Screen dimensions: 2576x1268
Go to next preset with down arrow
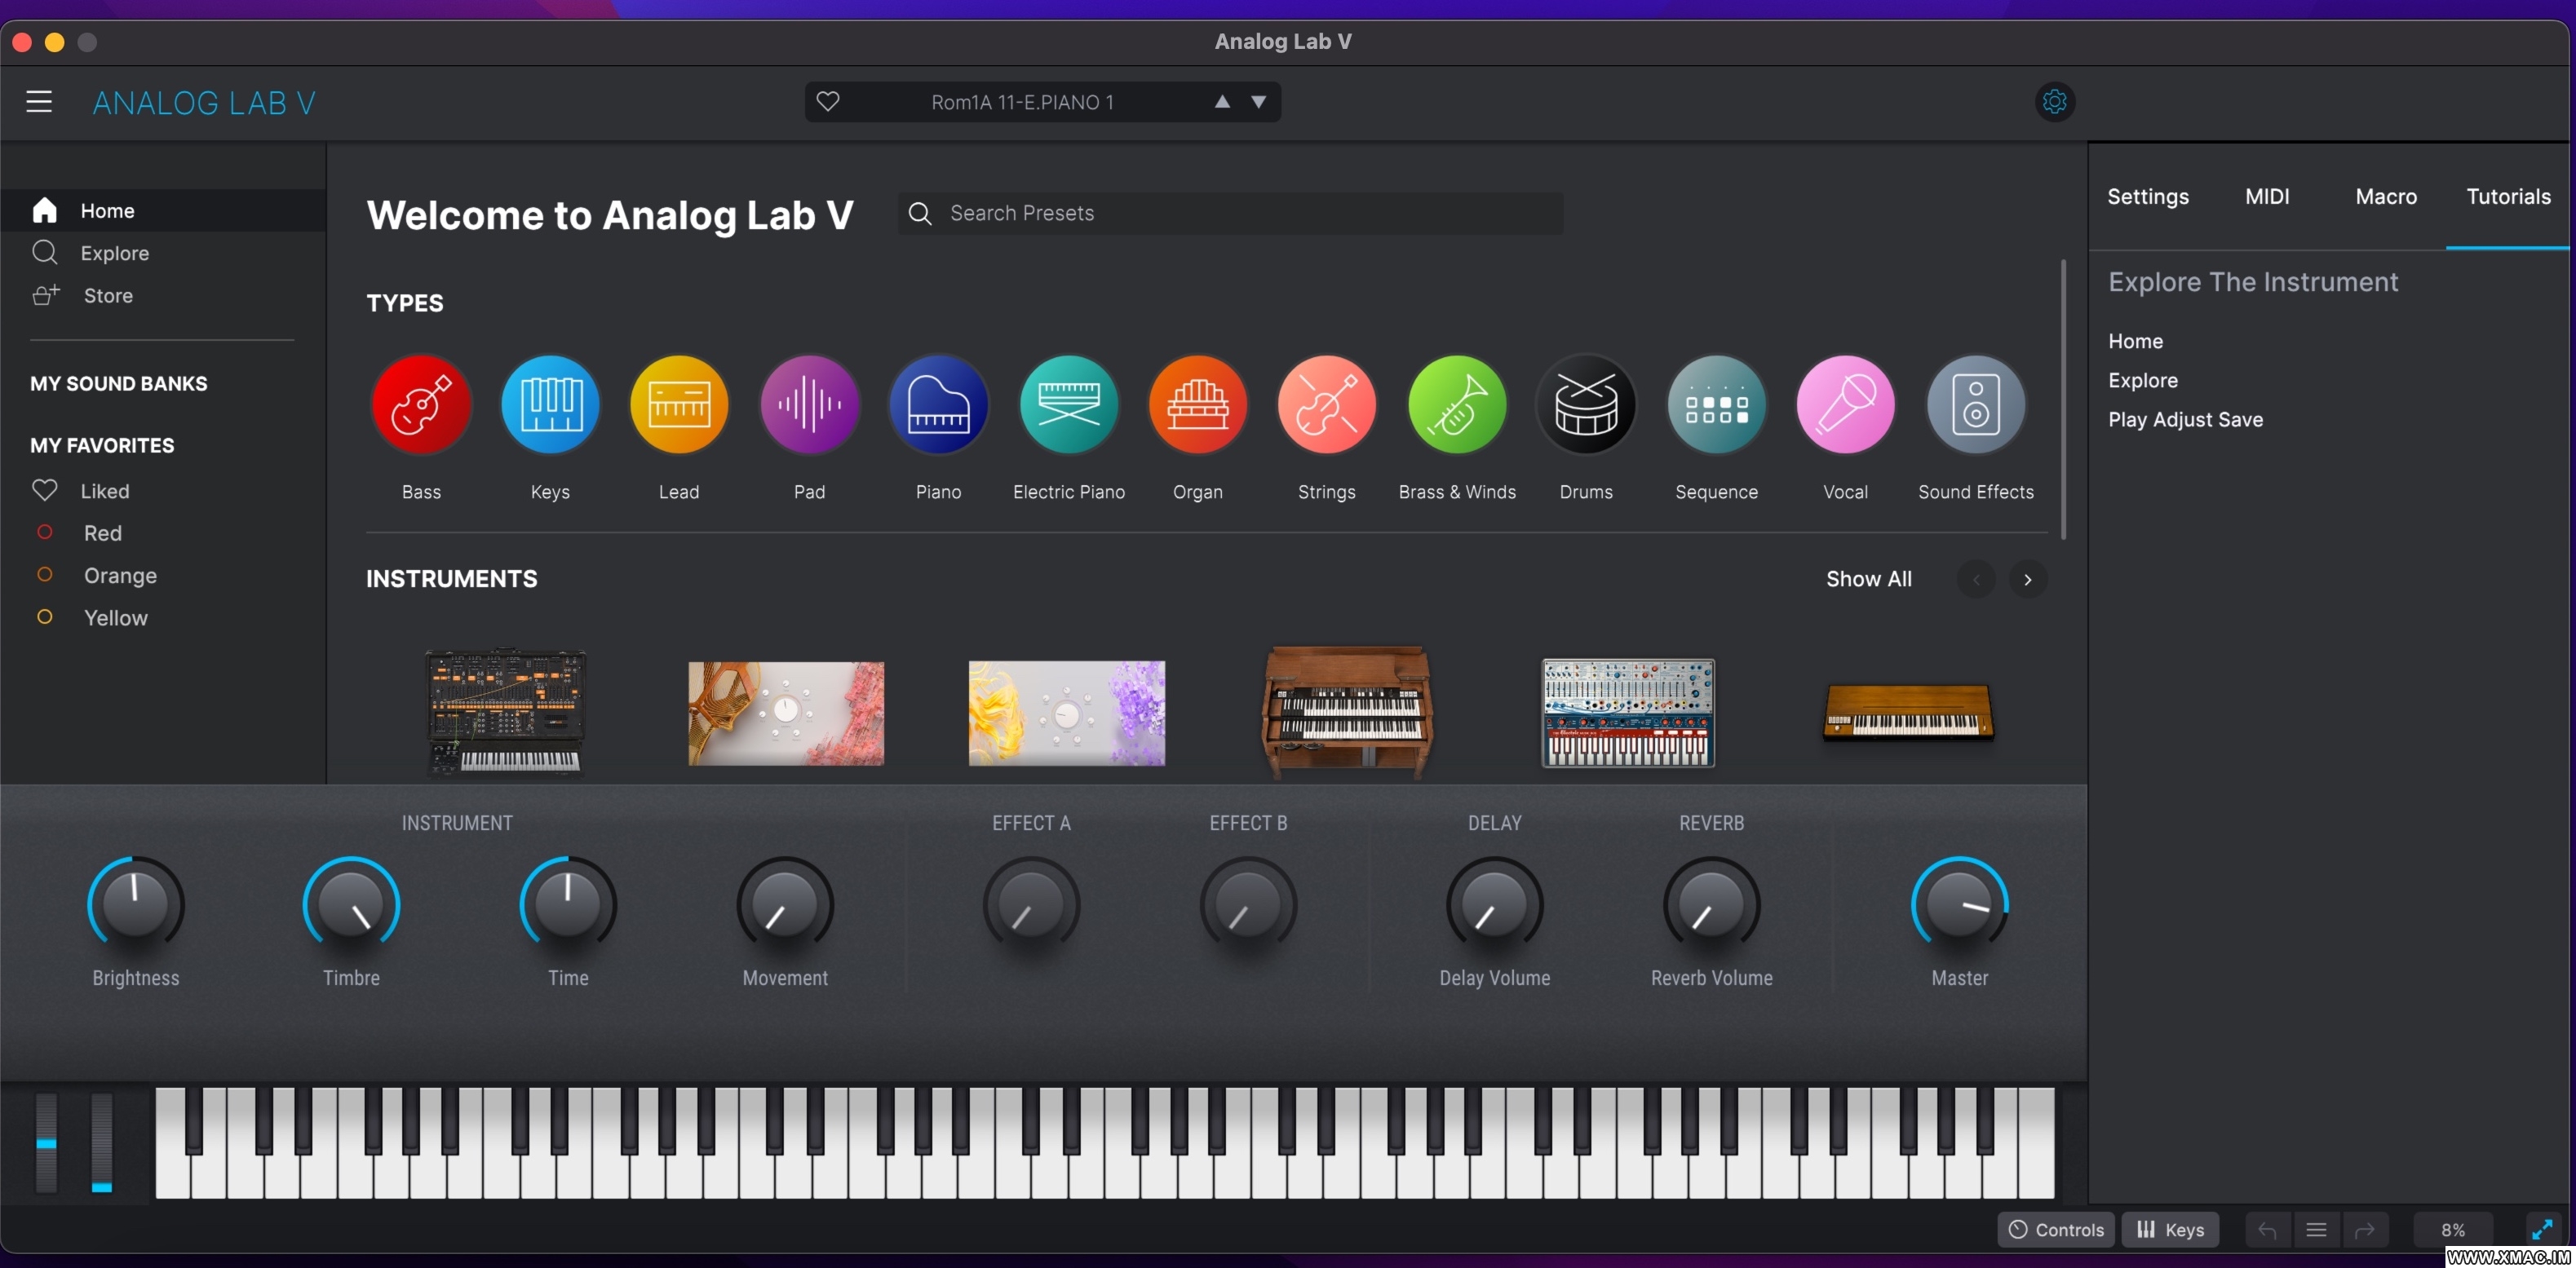pos(1259,102)
